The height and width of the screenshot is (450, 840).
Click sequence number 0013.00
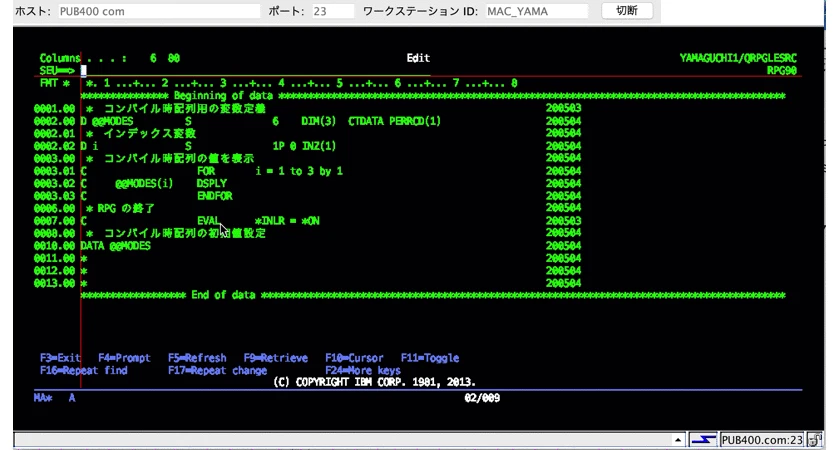54,283
